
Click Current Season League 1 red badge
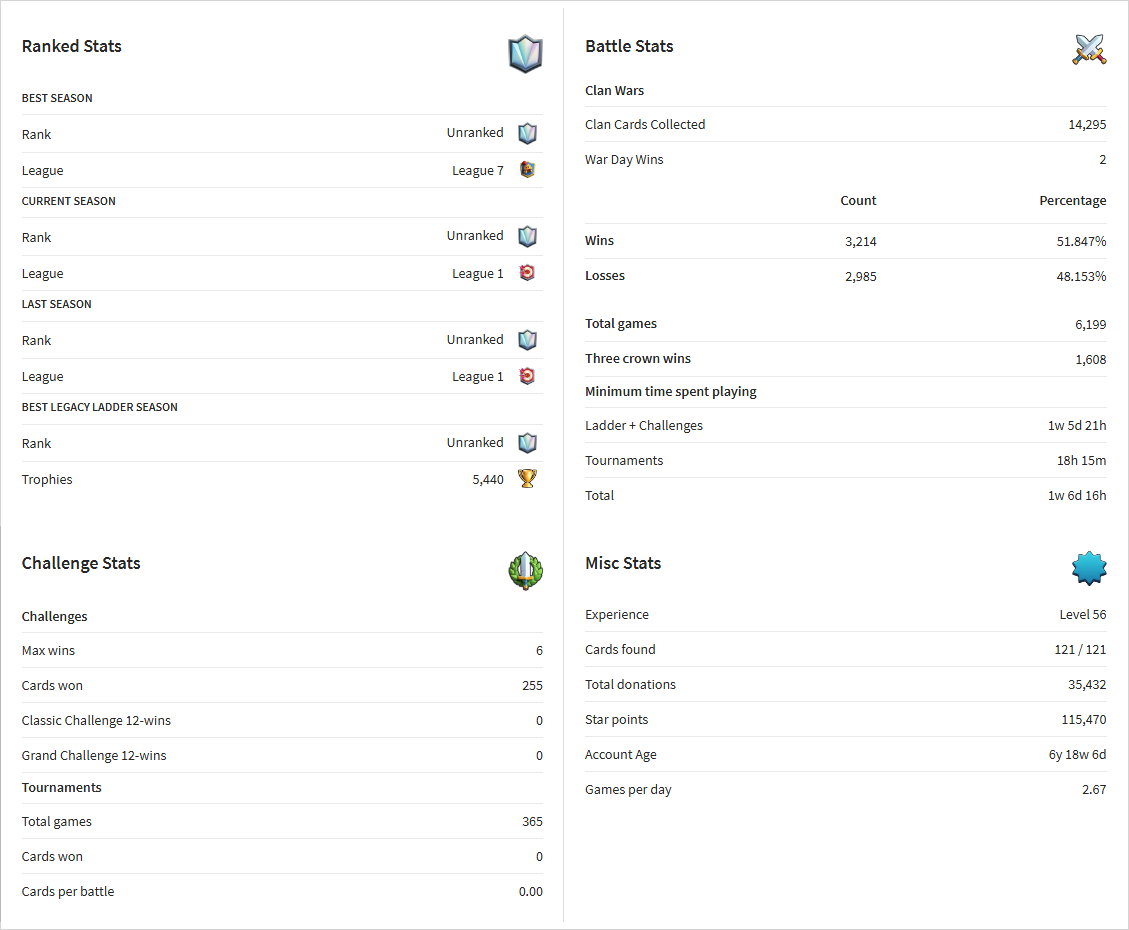(x=528, y=273)
